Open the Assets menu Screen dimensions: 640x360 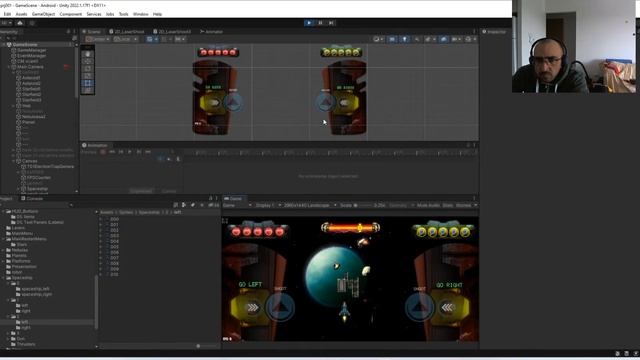[x=21, y=14]
